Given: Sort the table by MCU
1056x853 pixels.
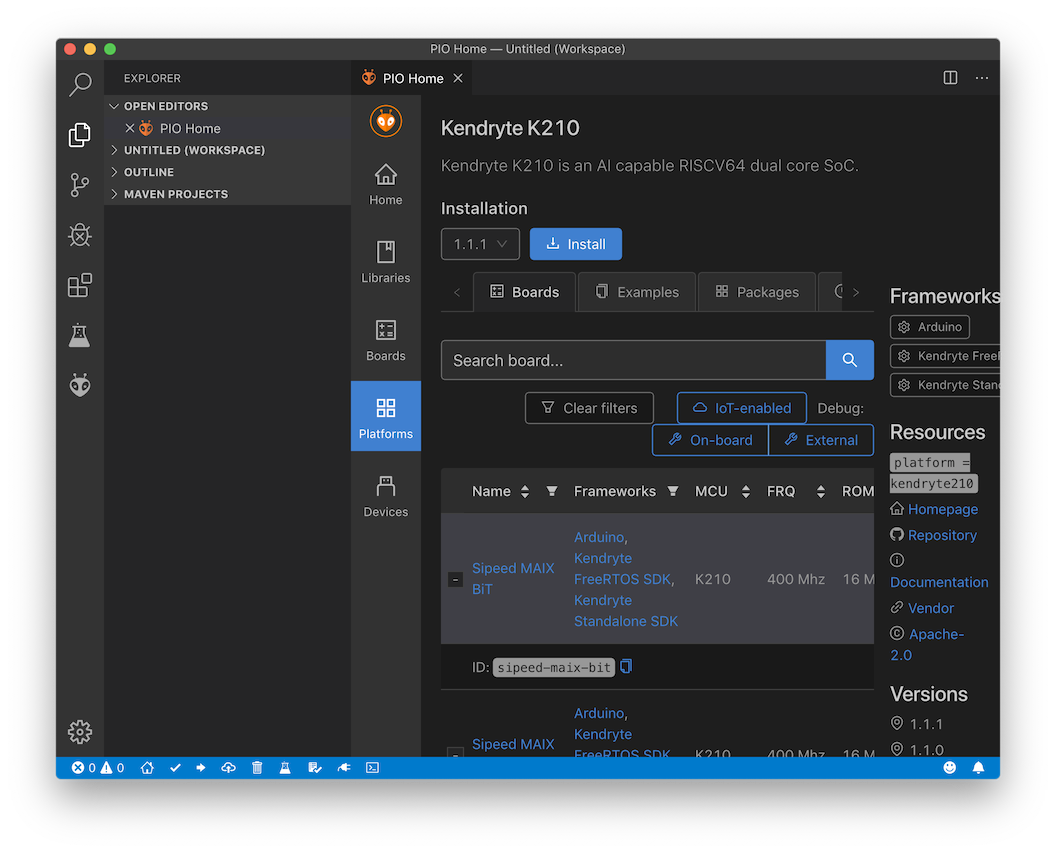Looking at the screenshot, I should 746,491.
